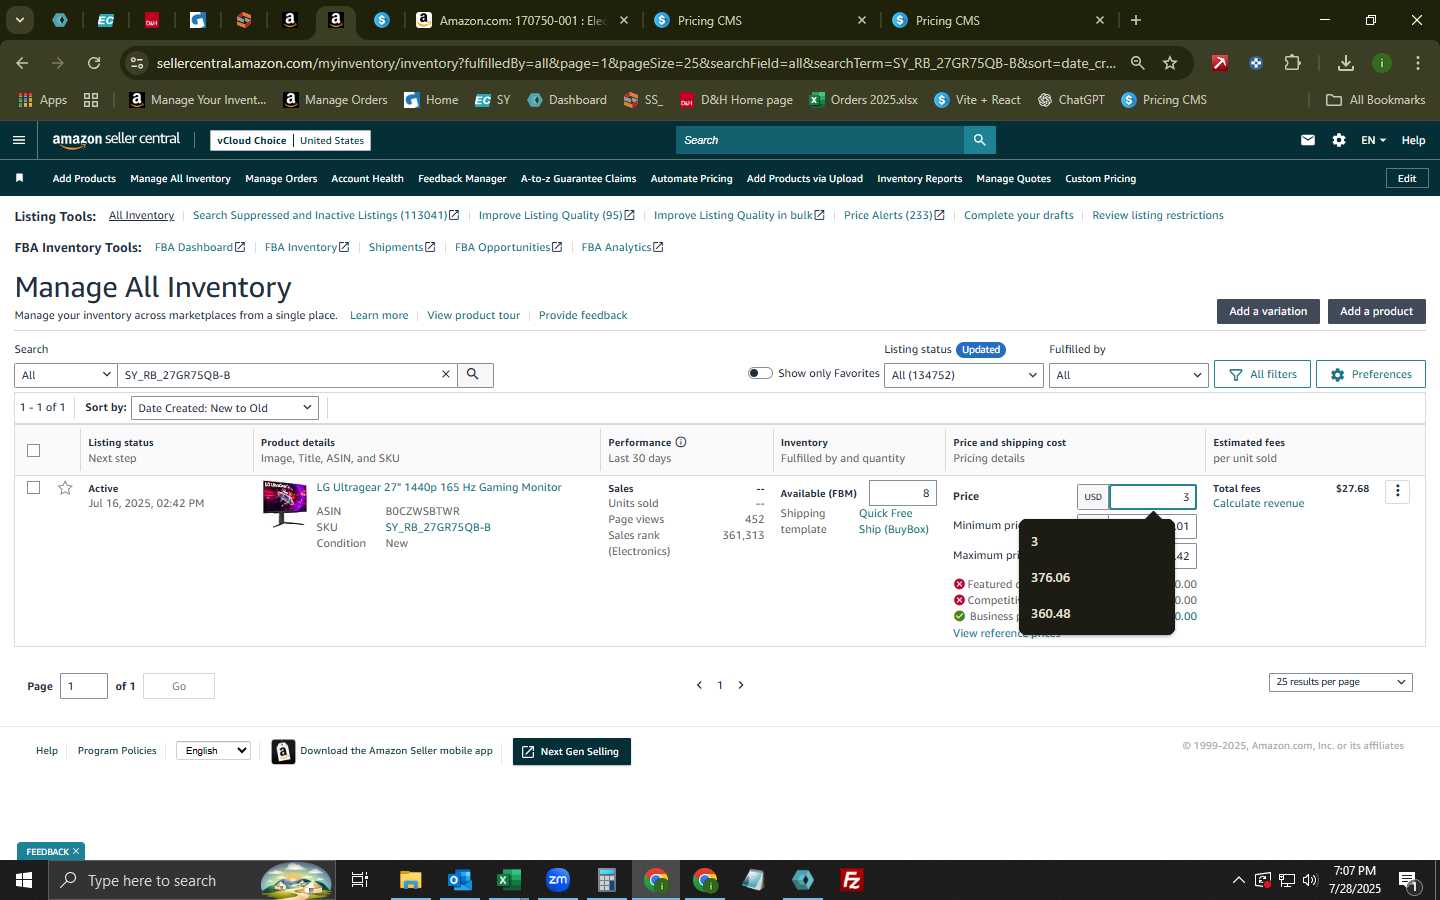1440x900 pixels.
Task: Close the FEEDBACK tab with X
Action: coord(76,852)
